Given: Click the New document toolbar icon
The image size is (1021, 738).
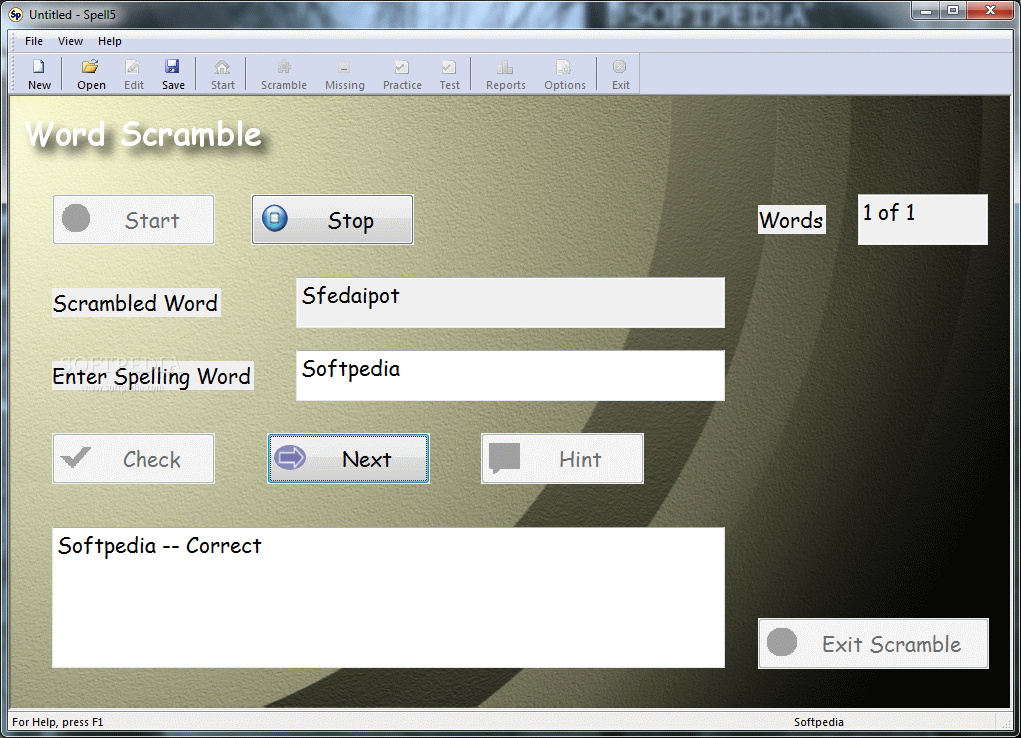Looking at the screenshot, I should 39,74.
